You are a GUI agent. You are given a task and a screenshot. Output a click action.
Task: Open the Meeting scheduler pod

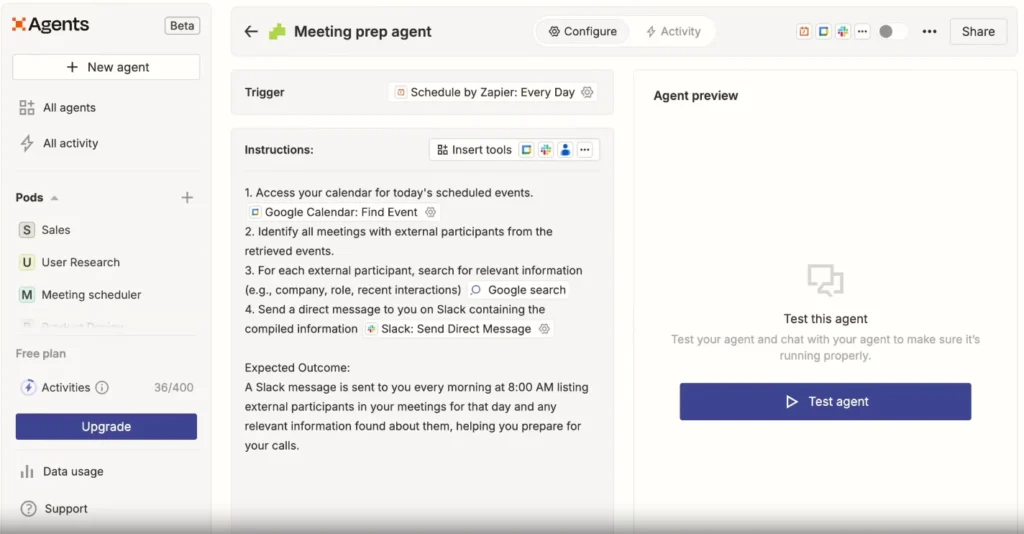(80, 295)
